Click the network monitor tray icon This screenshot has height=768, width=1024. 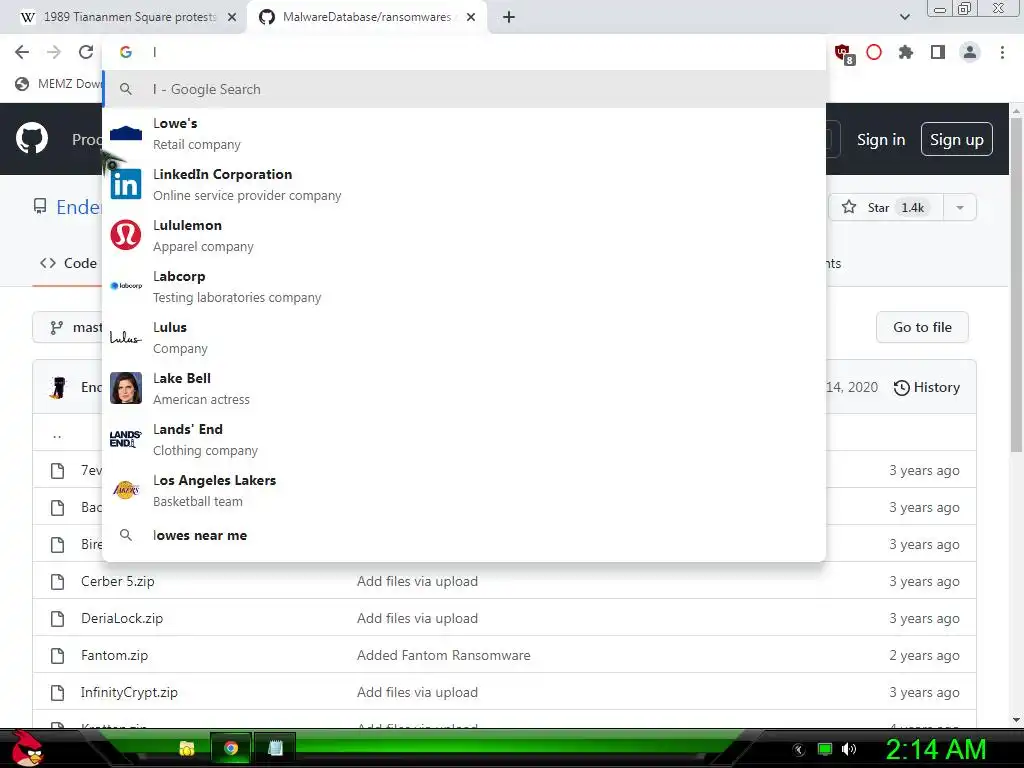pyautogui.click(x=825, y=749)
